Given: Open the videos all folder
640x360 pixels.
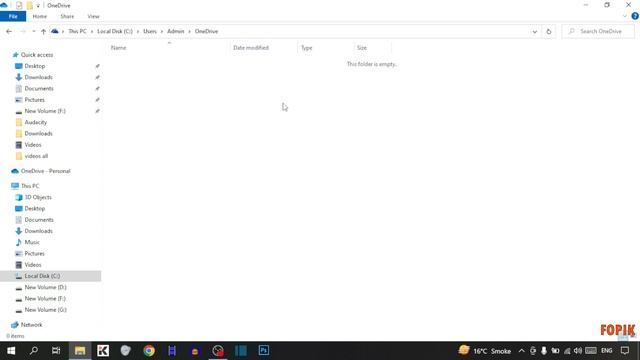Looking at the screenshot, I should pyautogui.click(x=36, y=156).
